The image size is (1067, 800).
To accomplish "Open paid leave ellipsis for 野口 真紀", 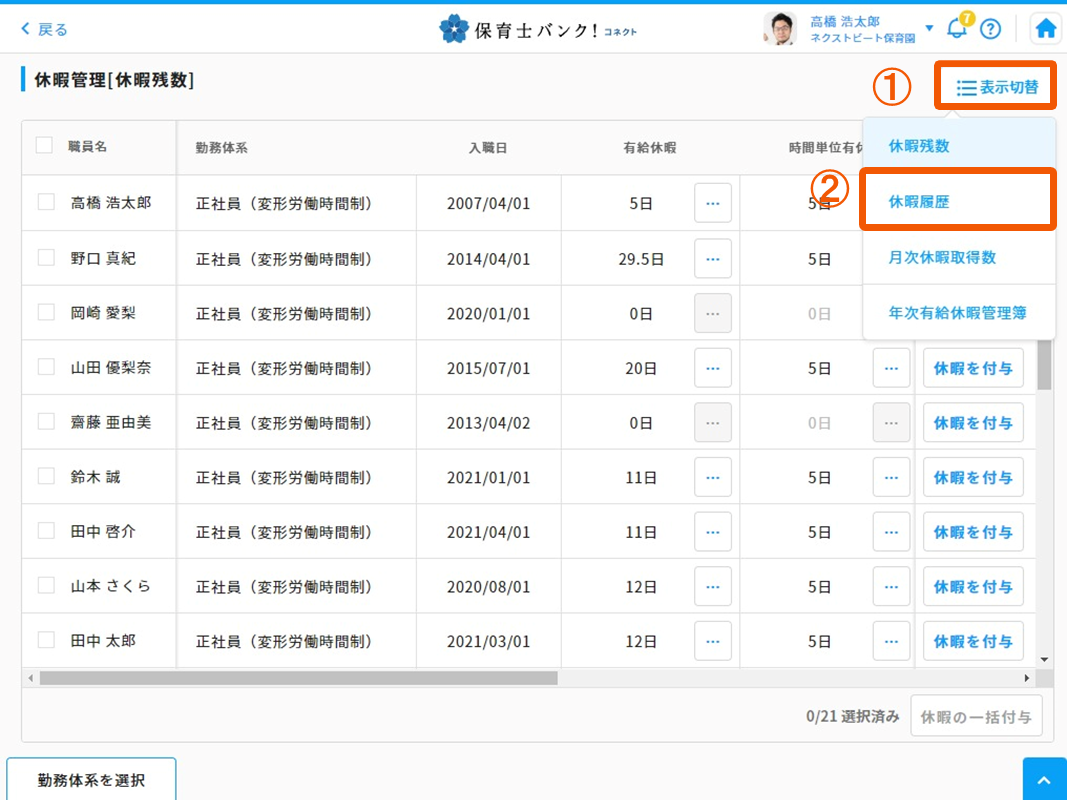I will [x=712, y=258].
